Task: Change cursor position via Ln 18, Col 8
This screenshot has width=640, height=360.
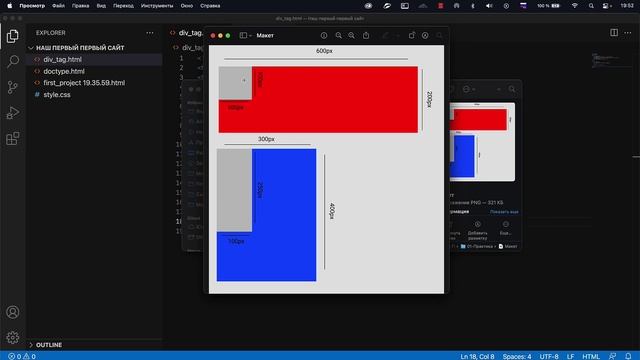Action: click(x=477, y=356)
